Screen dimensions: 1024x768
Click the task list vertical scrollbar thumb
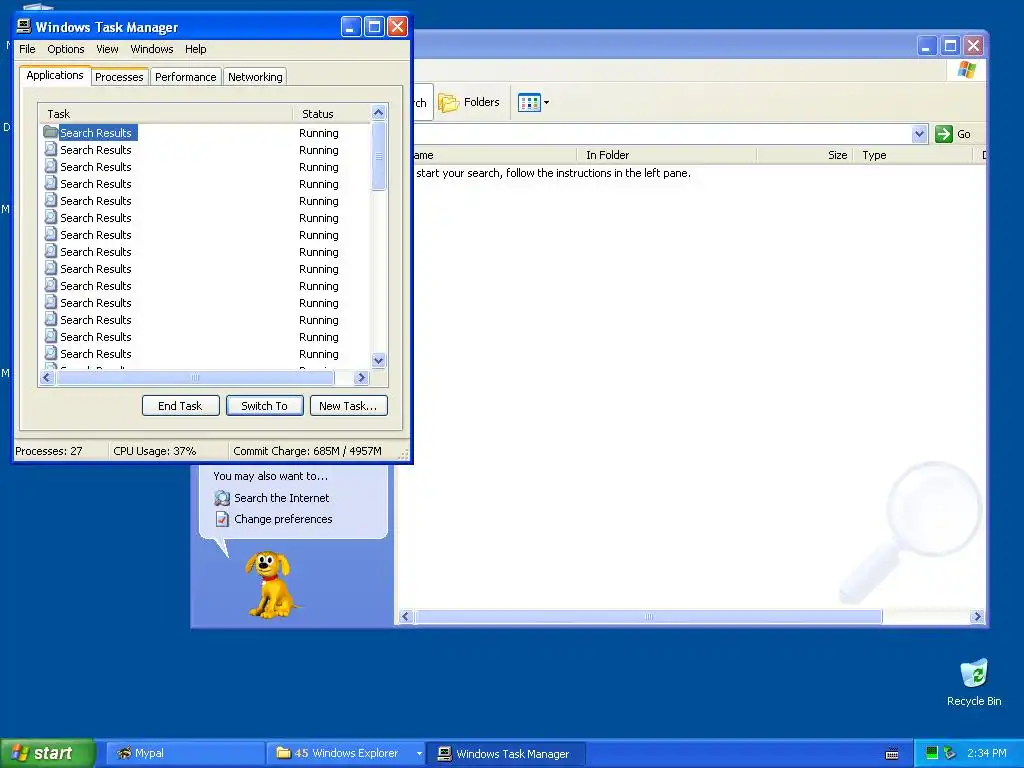(378, 156)
